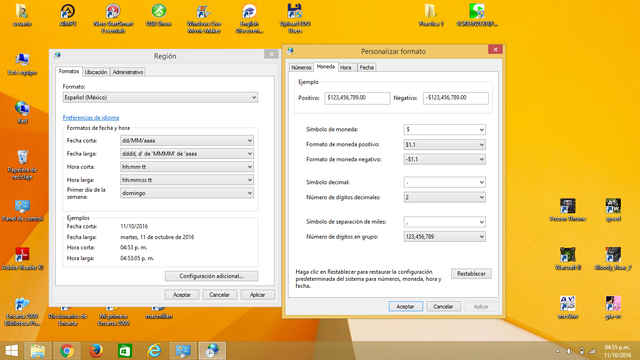Open the USB Show desktop shortcut
The width and height of the screenshot is (640, 360).
click(159, 15)
